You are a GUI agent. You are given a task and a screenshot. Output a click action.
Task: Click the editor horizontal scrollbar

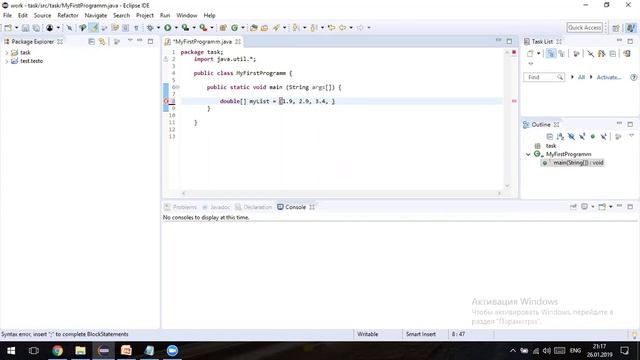pos(341,193)
